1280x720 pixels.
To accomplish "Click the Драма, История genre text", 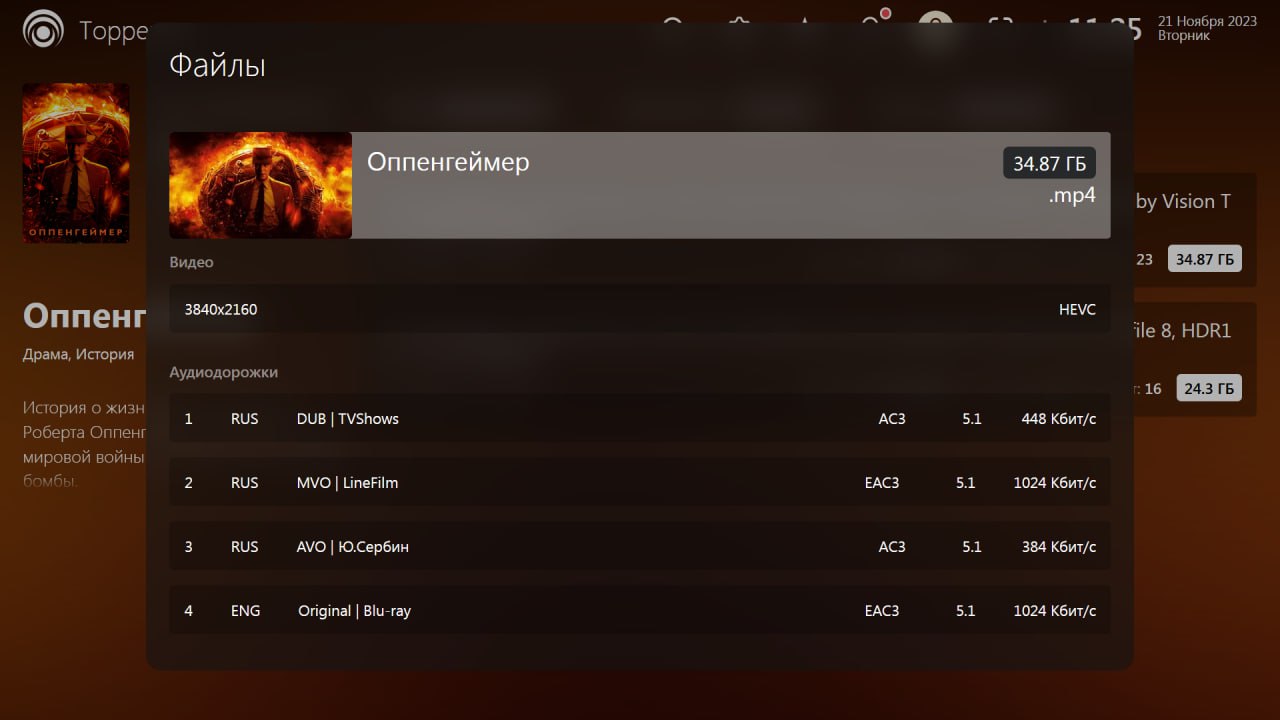I will click(78, 354).
